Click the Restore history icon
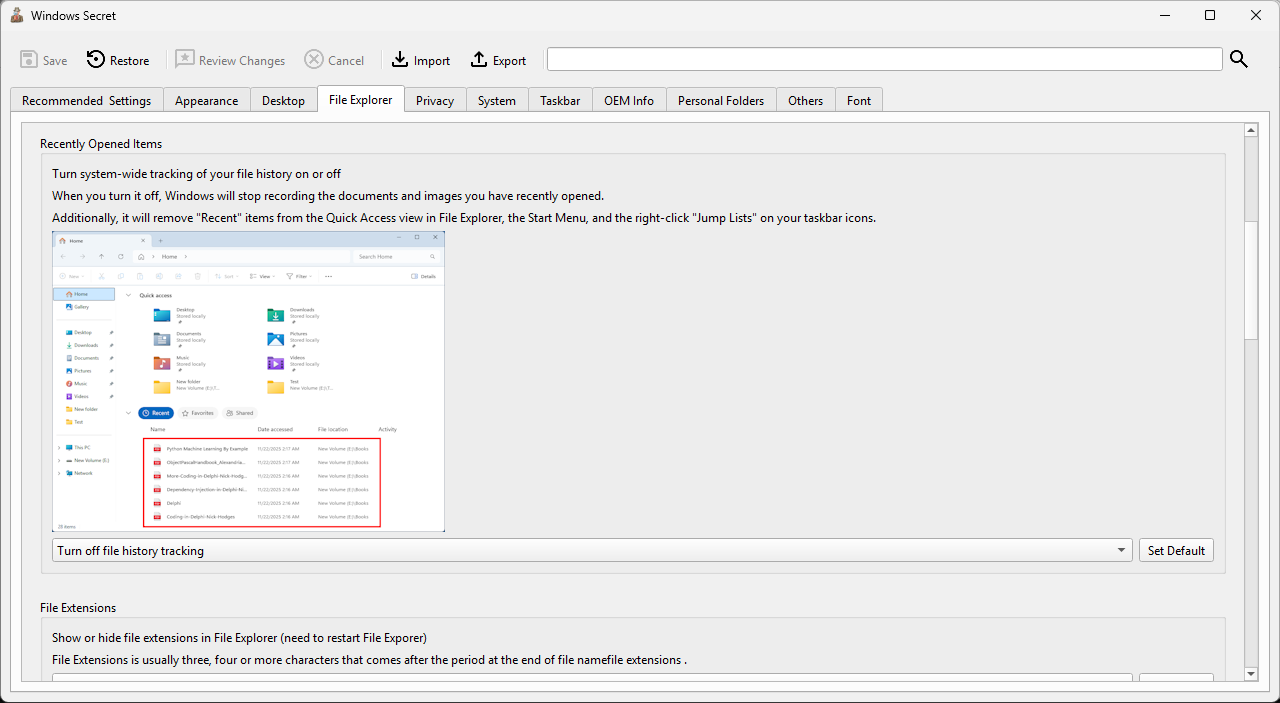The image size is (1280, 703). pos(96,60)
